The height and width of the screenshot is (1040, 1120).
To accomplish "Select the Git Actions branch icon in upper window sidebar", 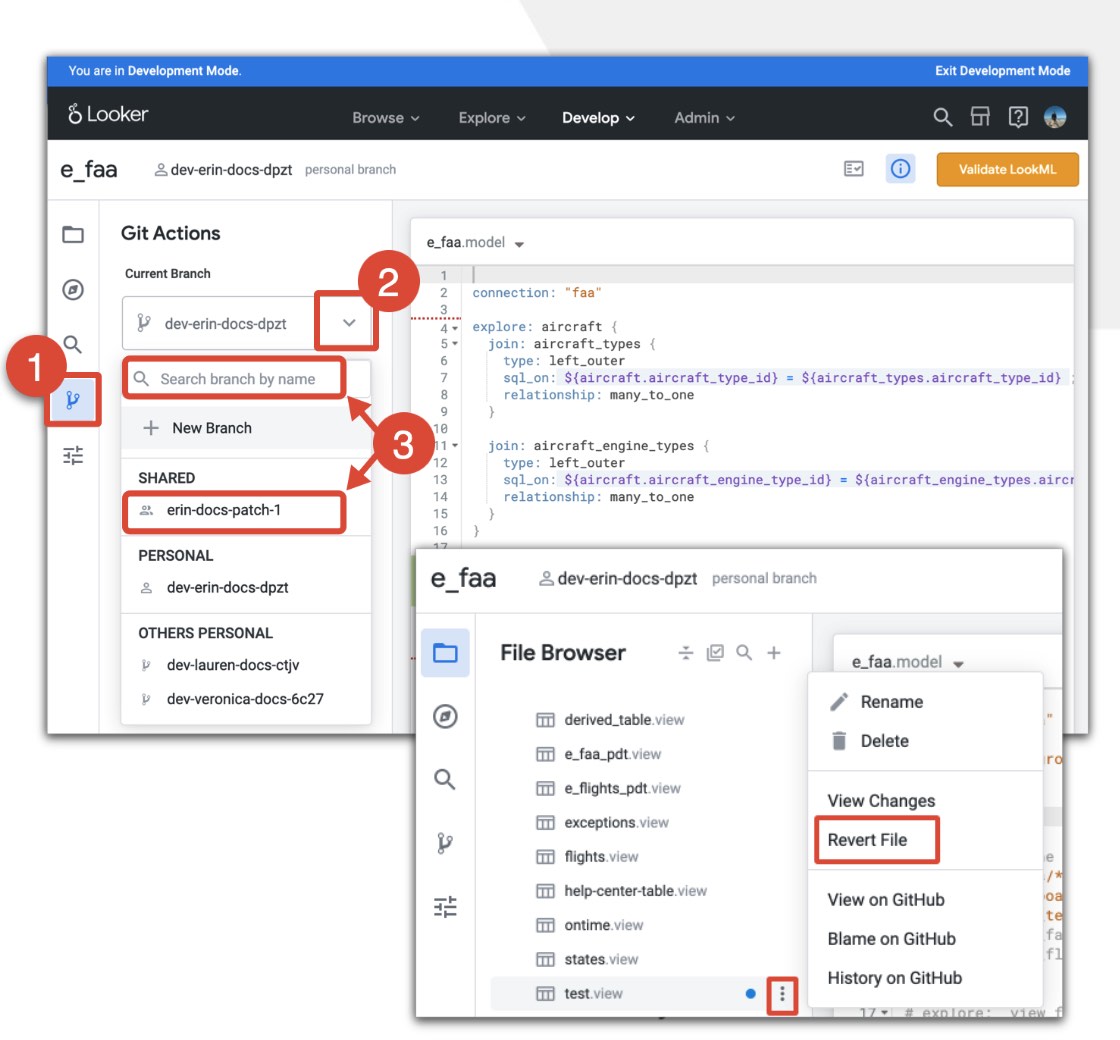I will click(73, 400).
